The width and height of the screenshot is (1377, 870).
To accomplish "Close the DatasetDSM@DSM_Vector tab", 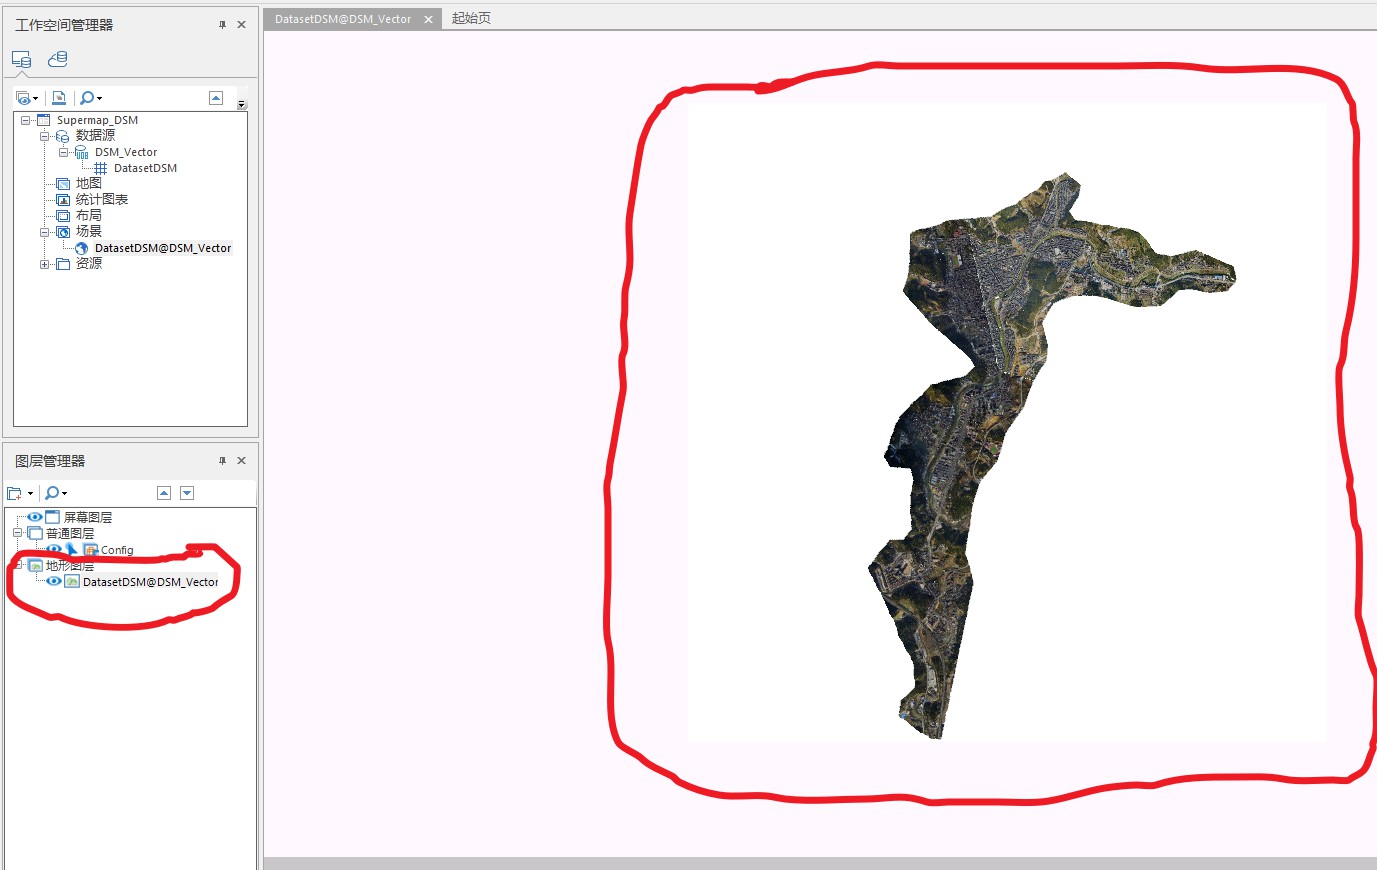I will (x=428, y=19).
